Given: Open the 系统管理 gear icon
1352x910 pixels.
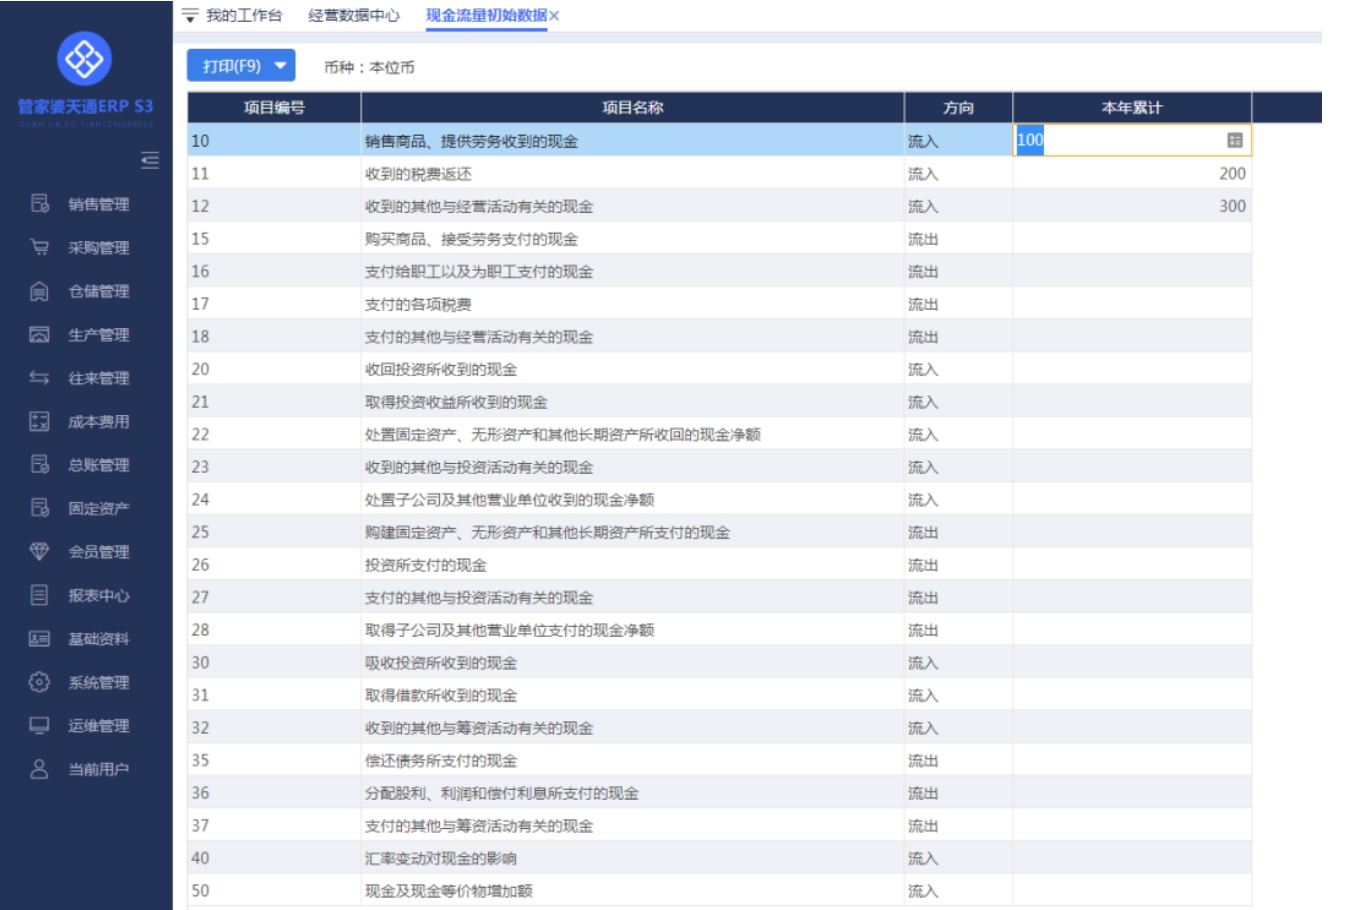Looking at the screenshot, I should pos(39,682).
